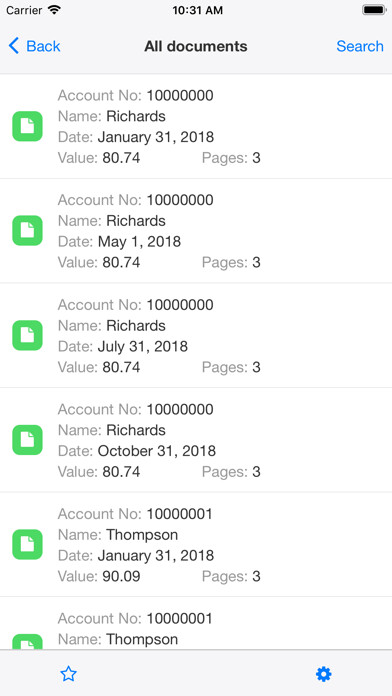392x696 pixels.
Task: Click document icon for Richards January 31, 2018
Action: tap(28, 127)
